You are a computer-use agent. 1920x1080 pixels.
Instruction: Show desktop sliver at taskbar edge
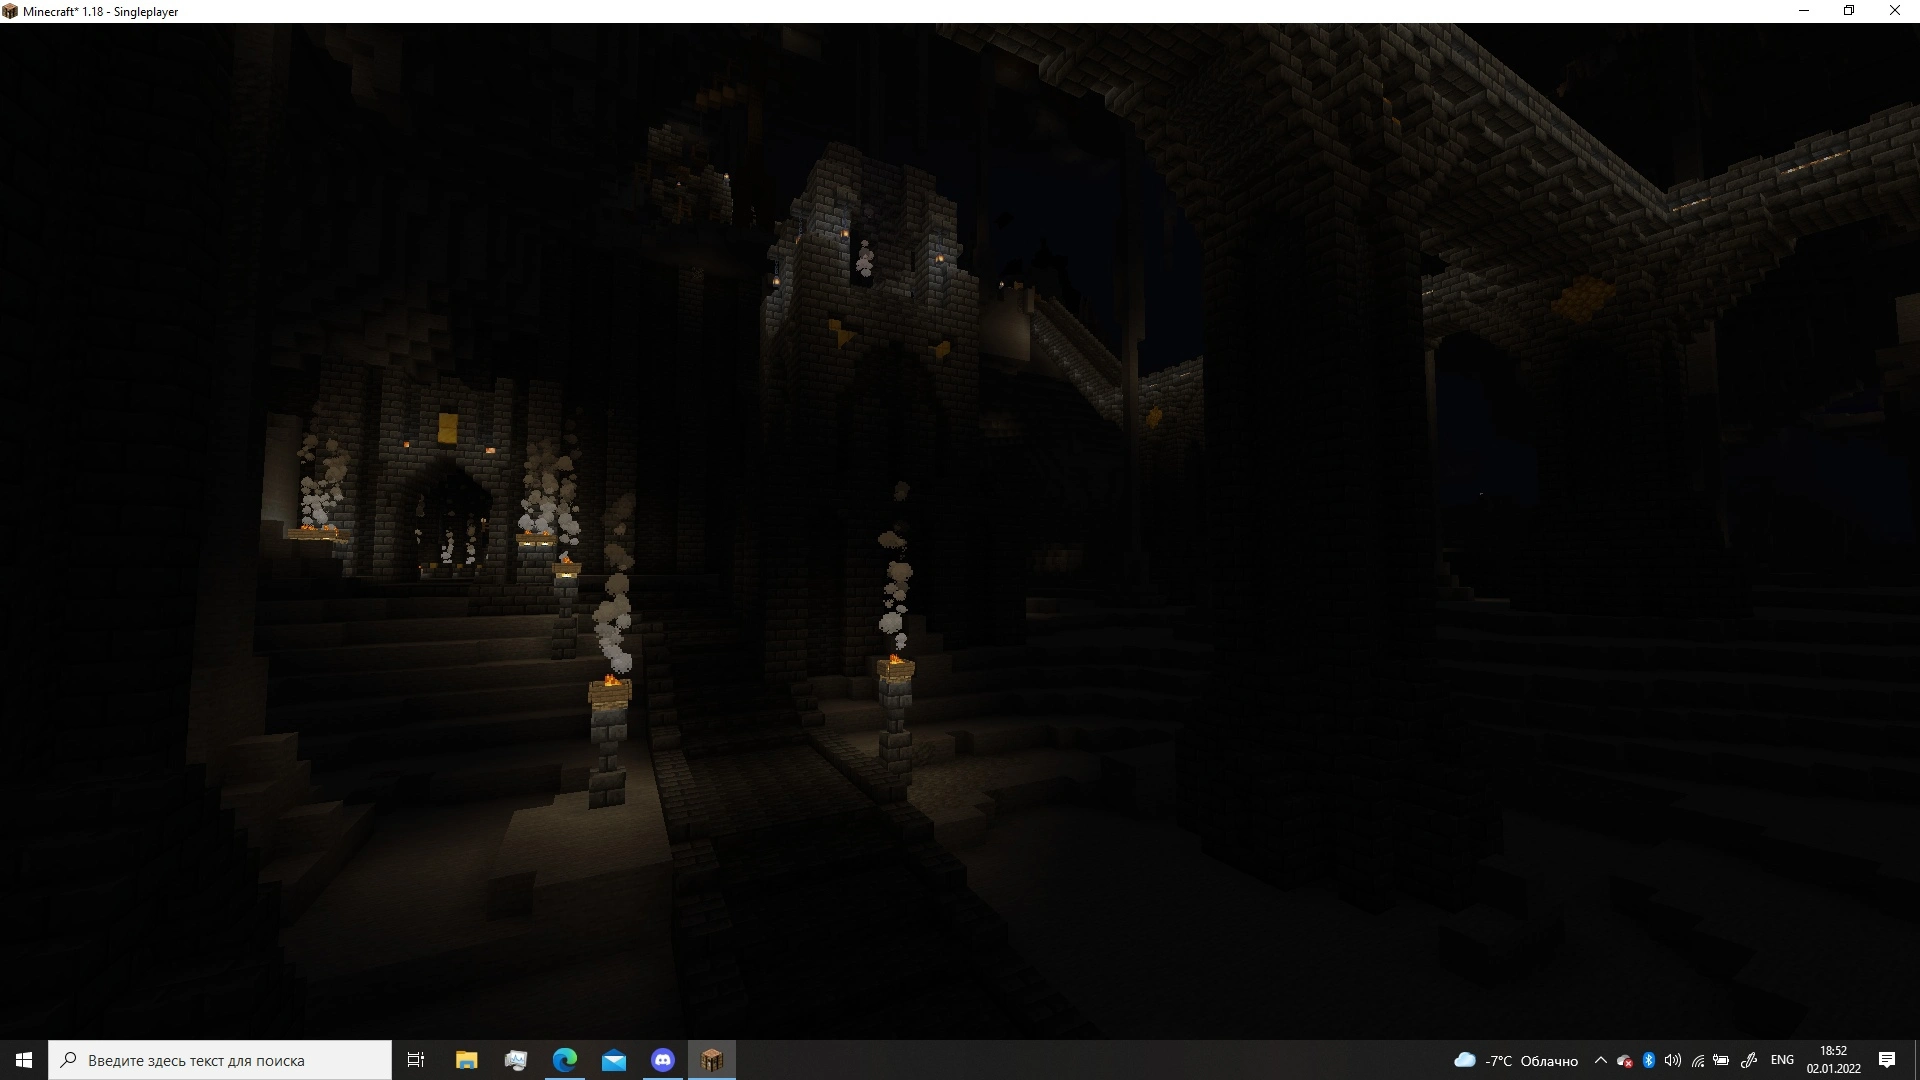click(x=1916, y=1060)
